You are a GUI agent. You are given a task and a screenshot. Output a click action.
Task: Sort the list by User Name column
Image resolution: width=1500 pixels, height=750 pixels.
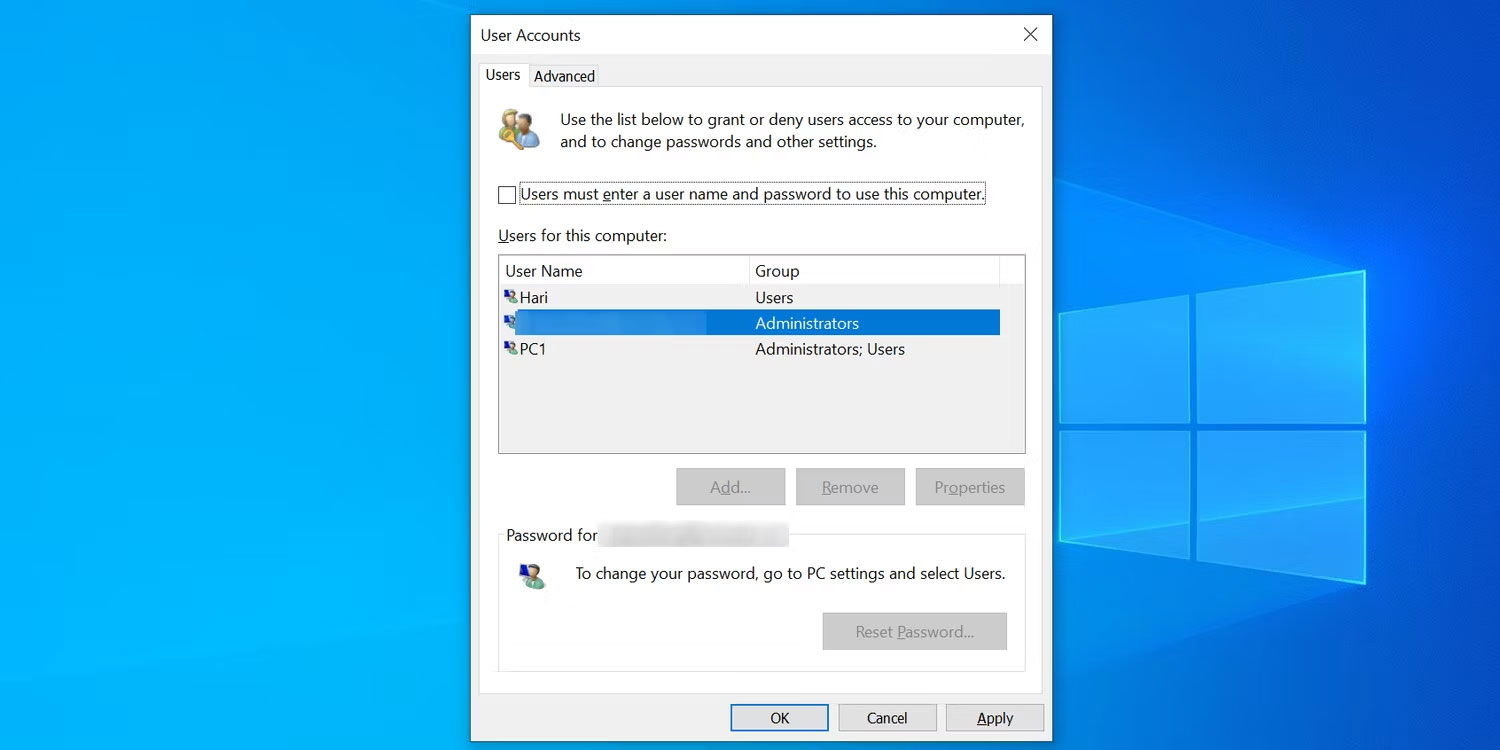coord(544,270)
